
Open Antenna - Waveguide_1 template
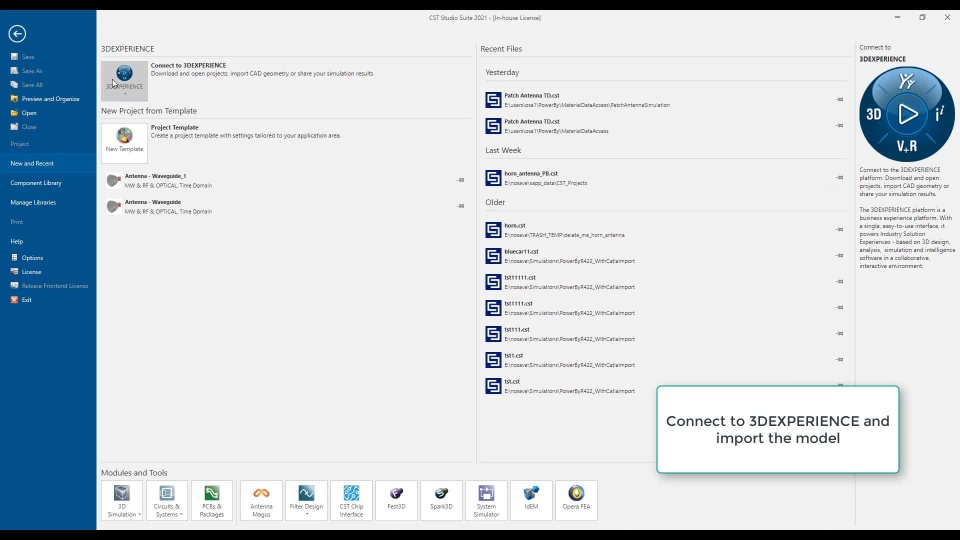285,181
